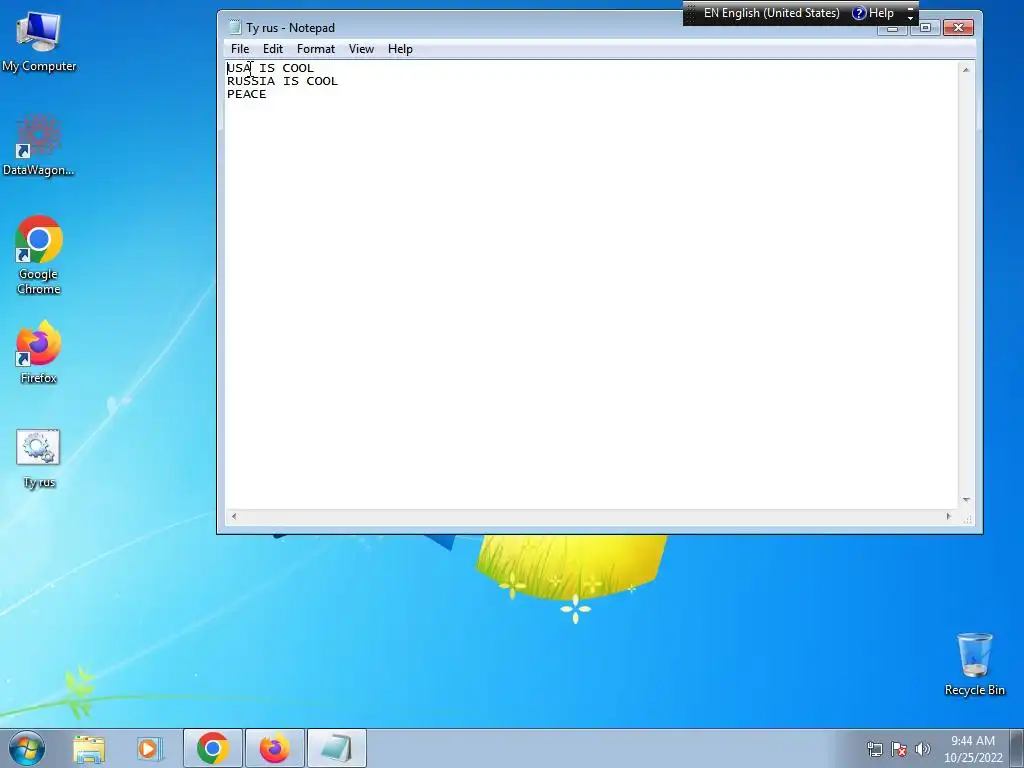Image resolution: width=1024 pixels, height=768 pixels.
Task: Close the Notepad window
Action: (958, 27)
